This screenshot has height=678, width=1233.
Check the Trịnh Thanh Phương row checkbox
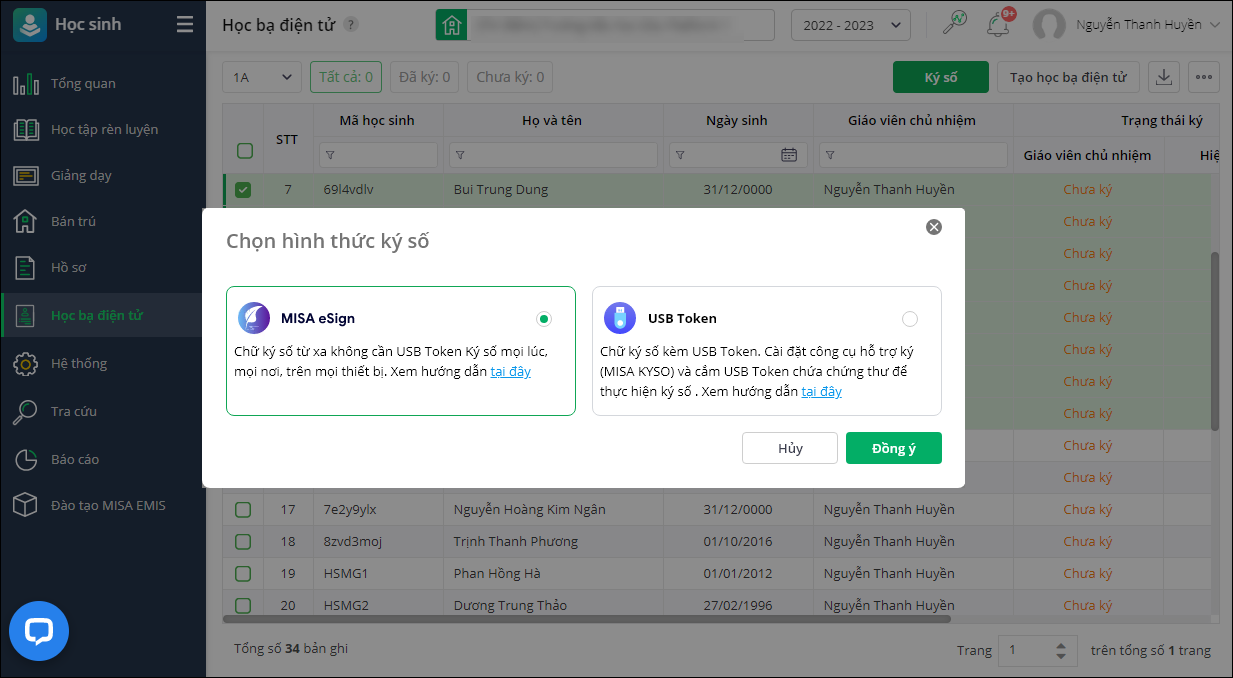click(x=243, y=541)
